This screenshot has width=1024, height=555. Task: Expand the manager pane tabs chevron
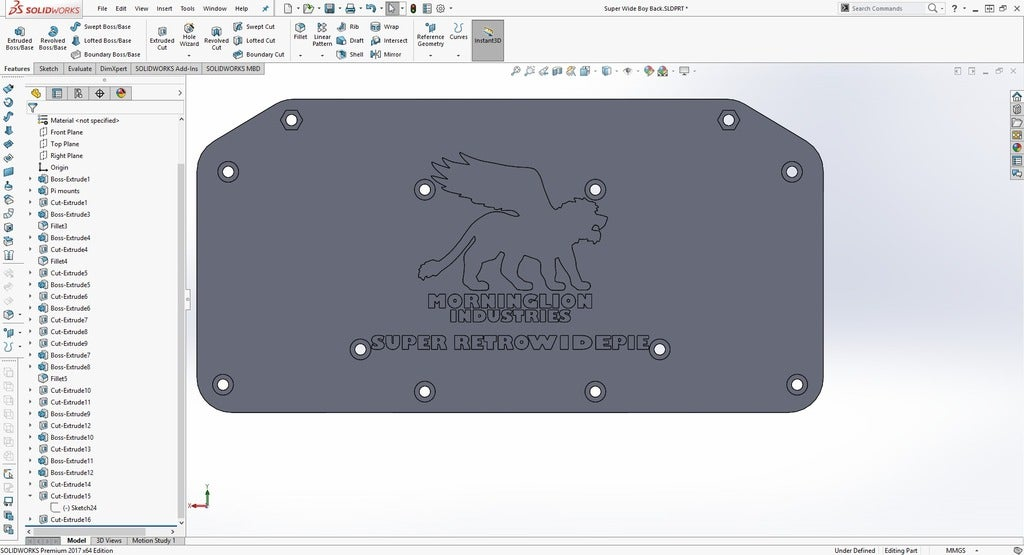click(180, 93)
